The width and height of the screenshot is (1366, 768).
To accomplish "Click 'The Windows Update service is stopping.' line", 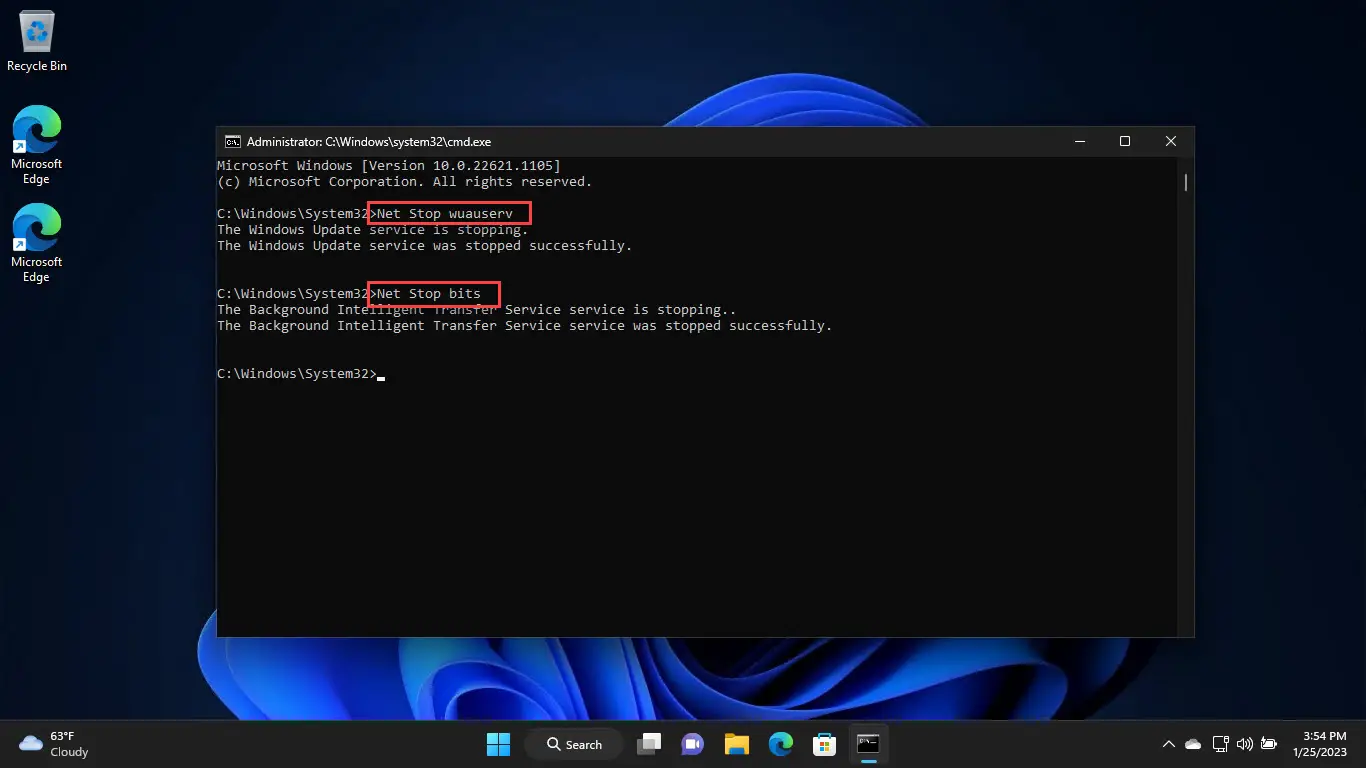I will 373,229.
